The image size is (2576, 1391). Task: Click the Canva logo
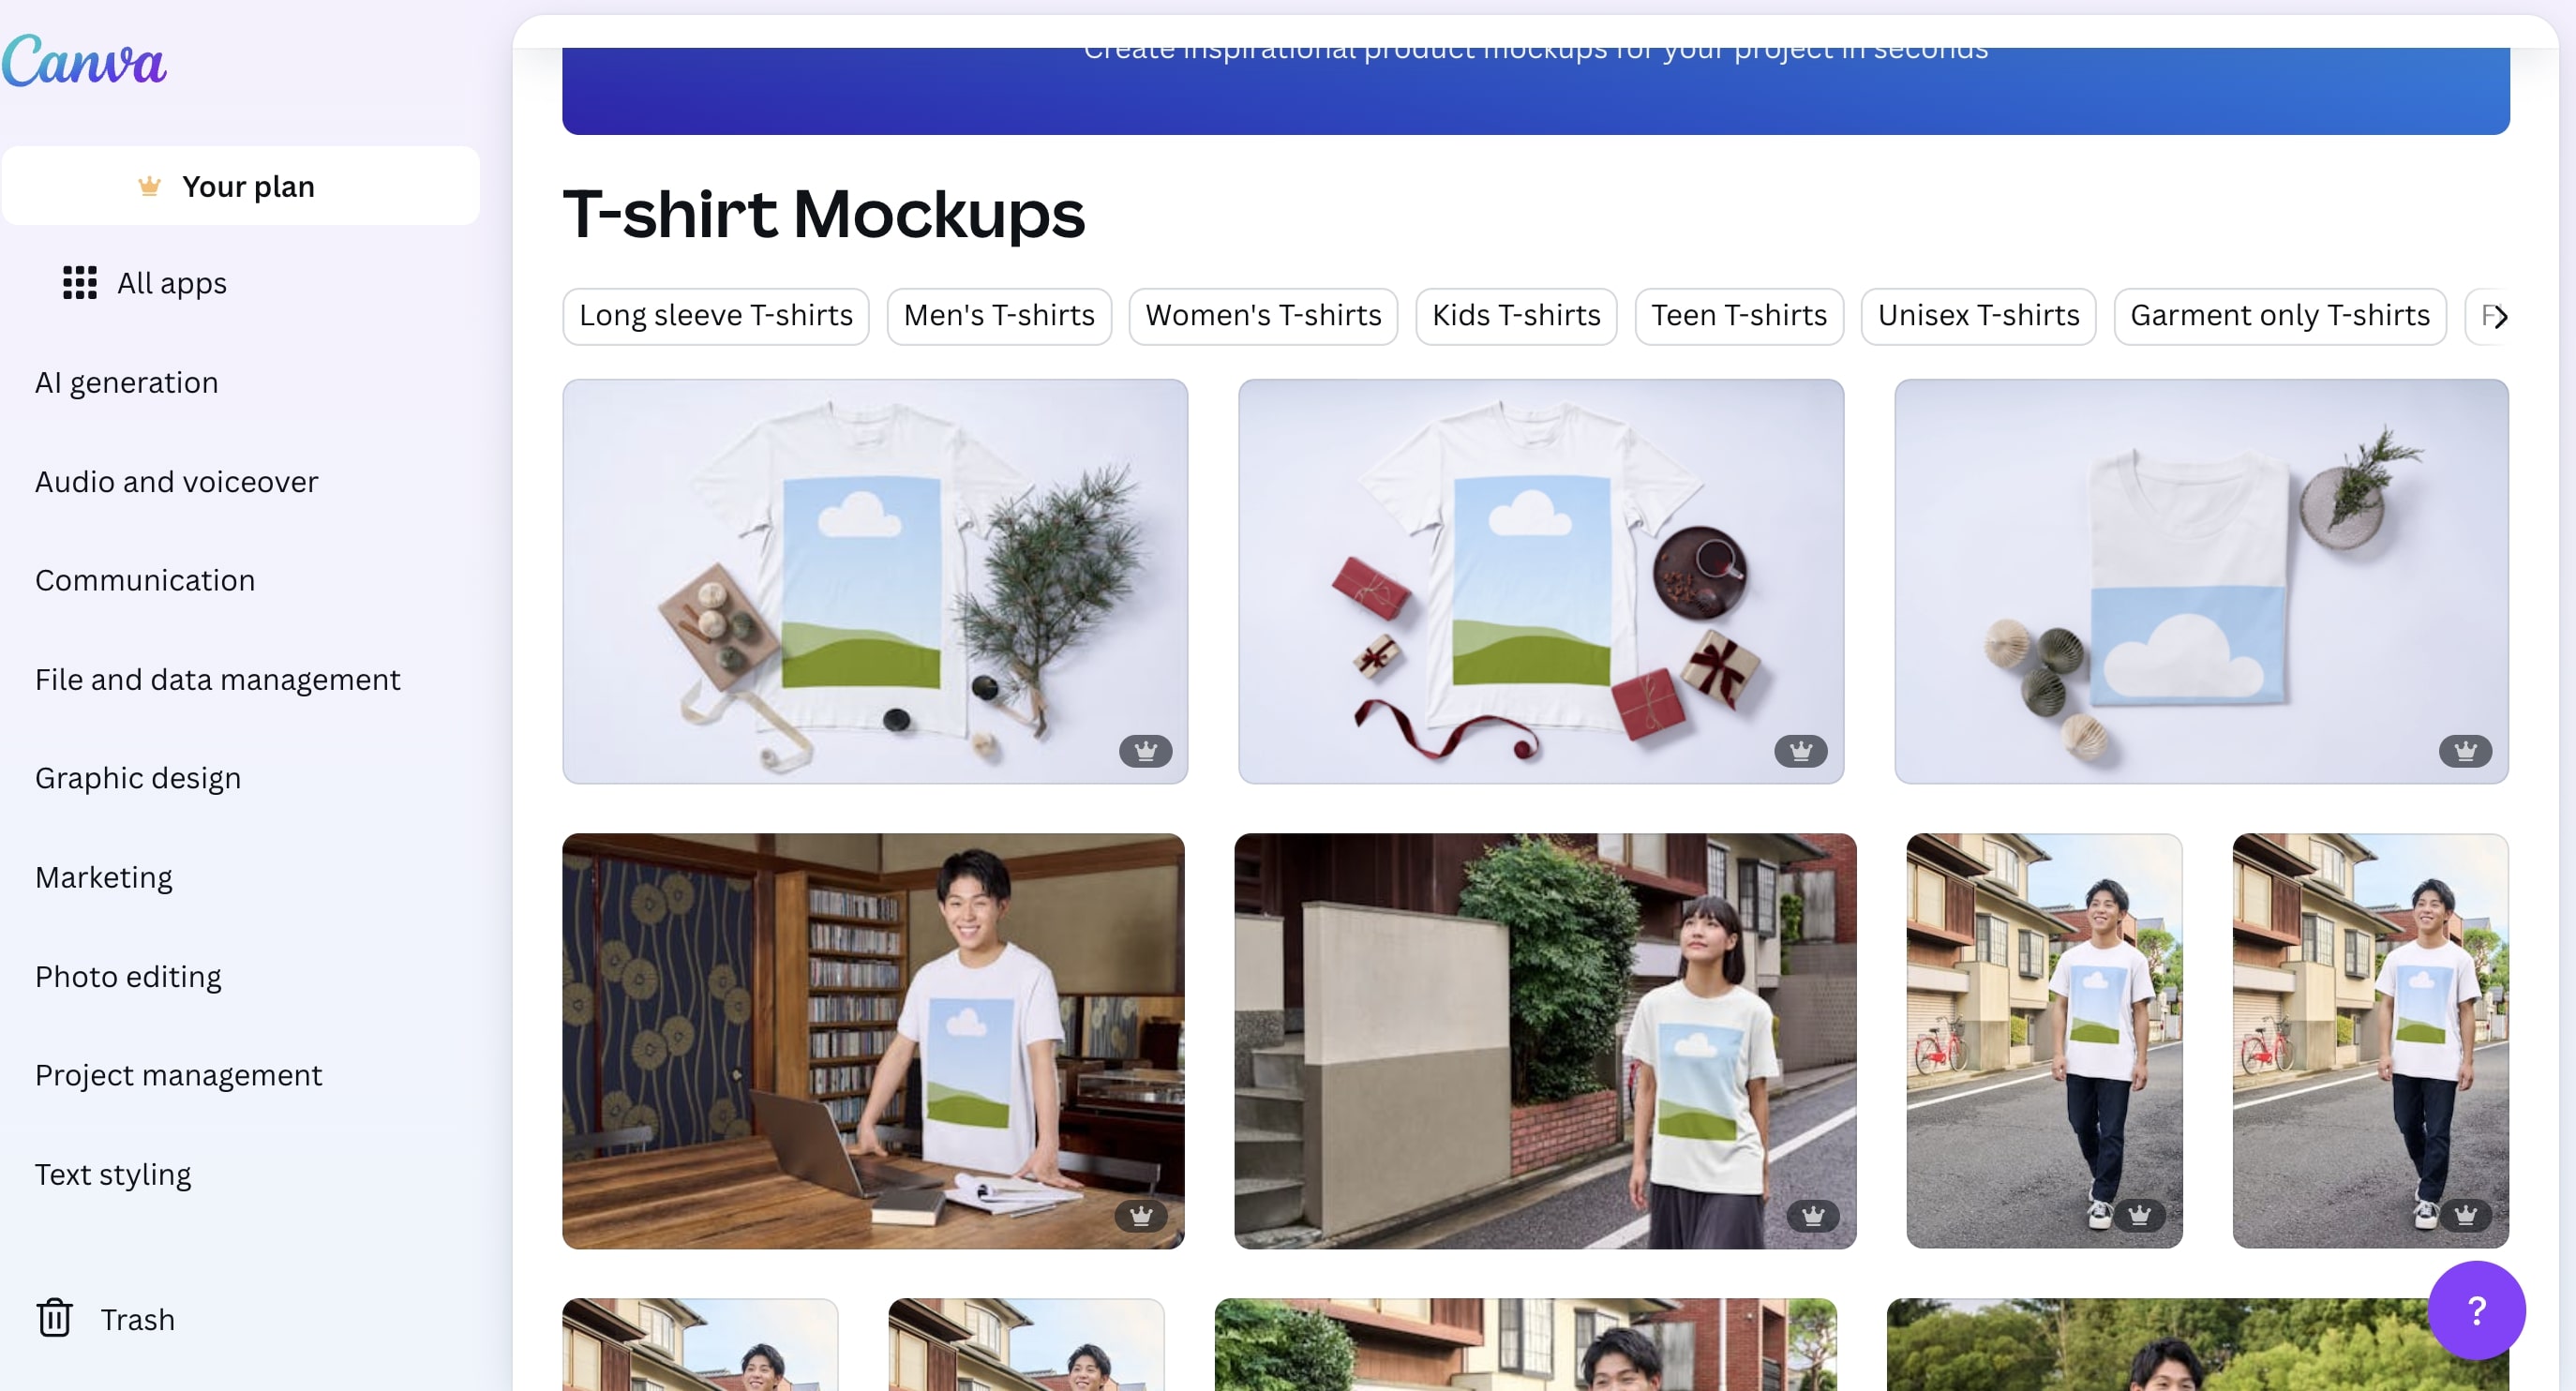84,60
